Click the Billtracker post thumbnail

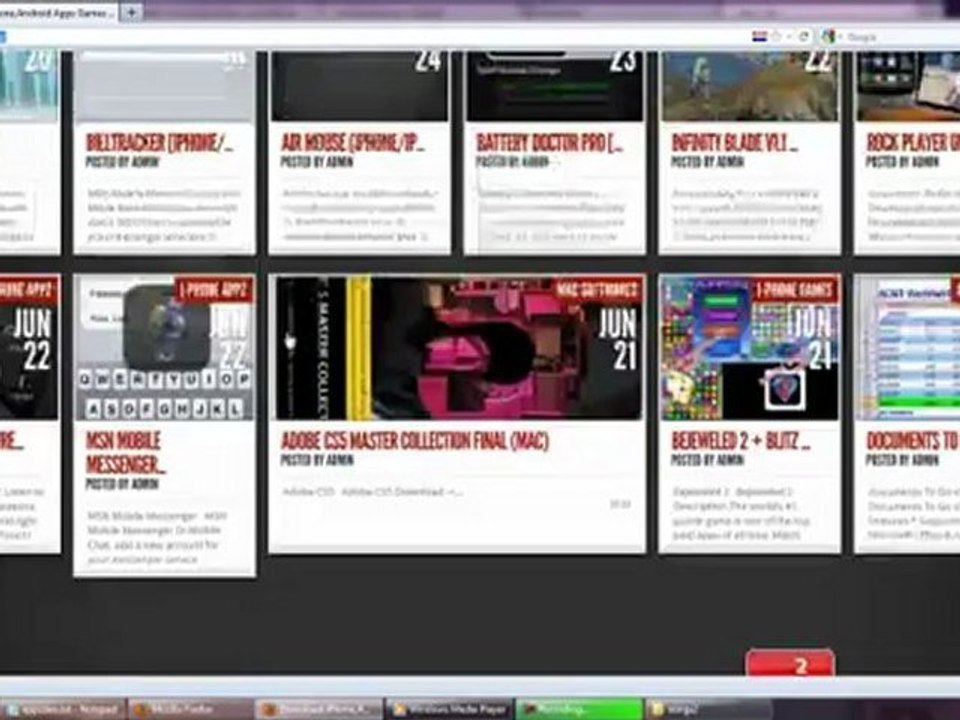pos(164,86)
